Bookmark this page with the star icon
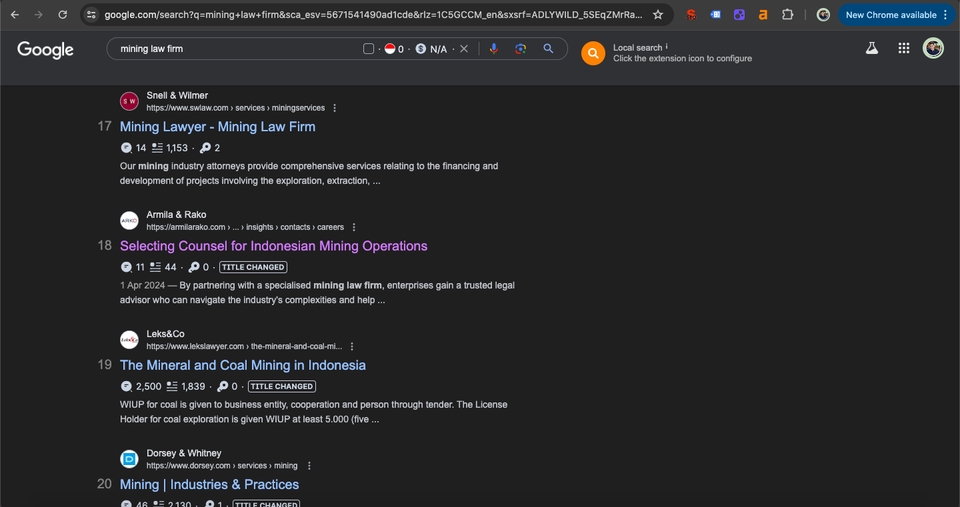Viewport: 960px width, 507px height. point(658,15)
